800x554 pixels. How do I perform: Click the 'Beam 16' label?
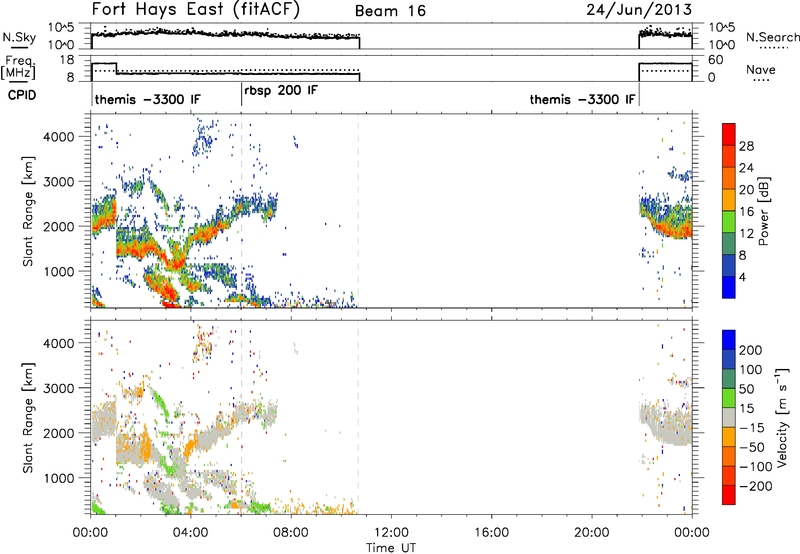(x=390, y=11)
